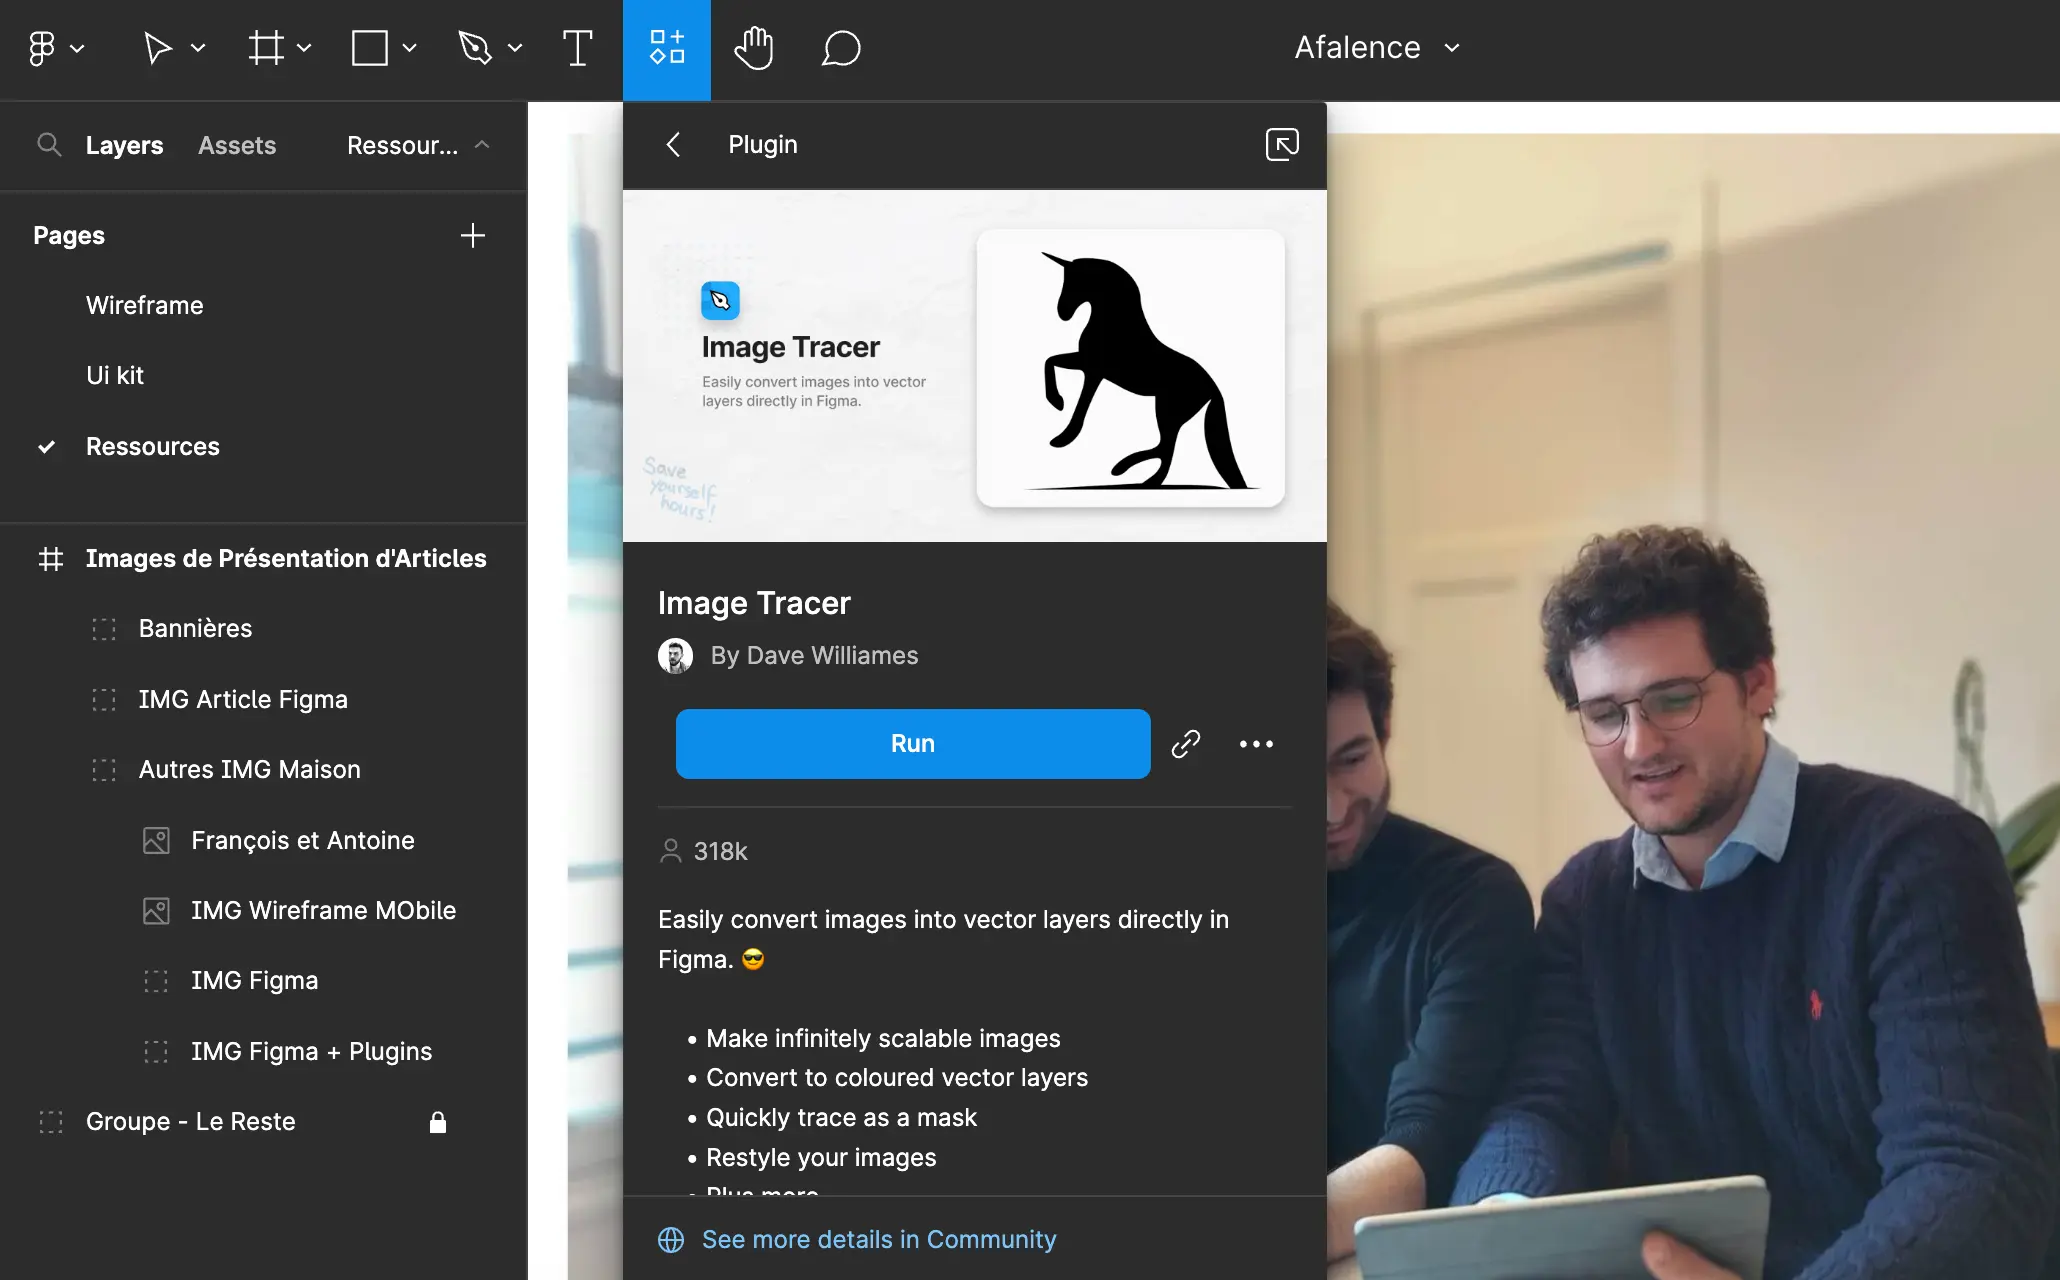Click the Image Tracer plugin title
Image resolution: width=2060 pixels, height=1280 pixels.
point(754,603)
